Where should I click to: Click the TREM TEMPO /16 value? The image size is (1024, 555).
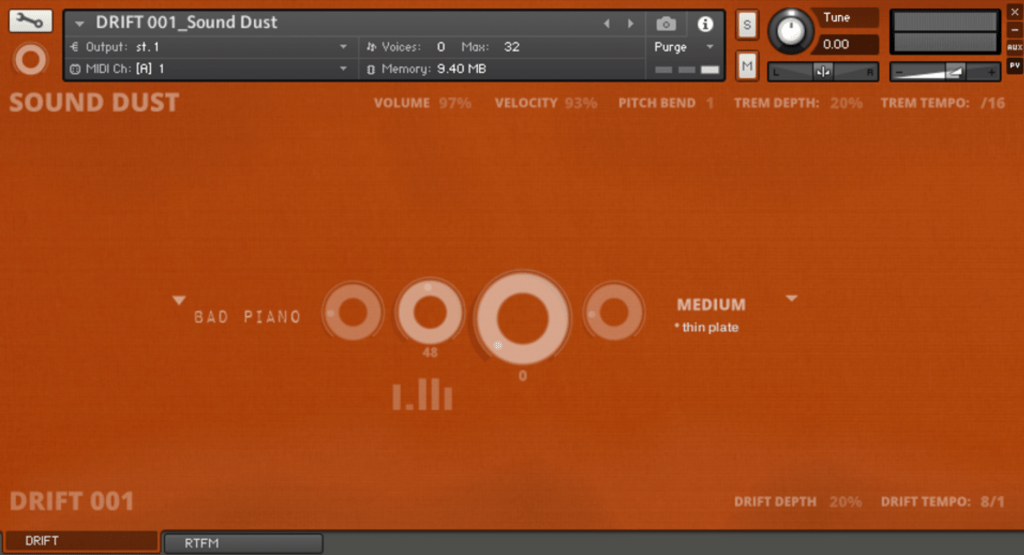[x=993, y=103]
